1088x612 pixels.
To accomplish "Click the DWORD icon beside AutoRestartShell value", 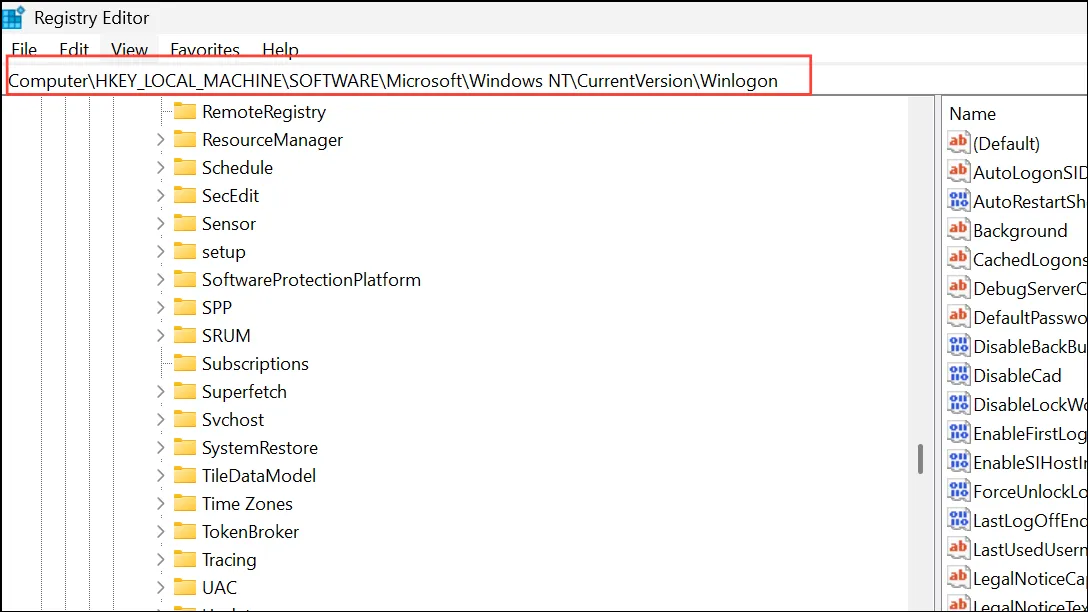I will (958, 201).
